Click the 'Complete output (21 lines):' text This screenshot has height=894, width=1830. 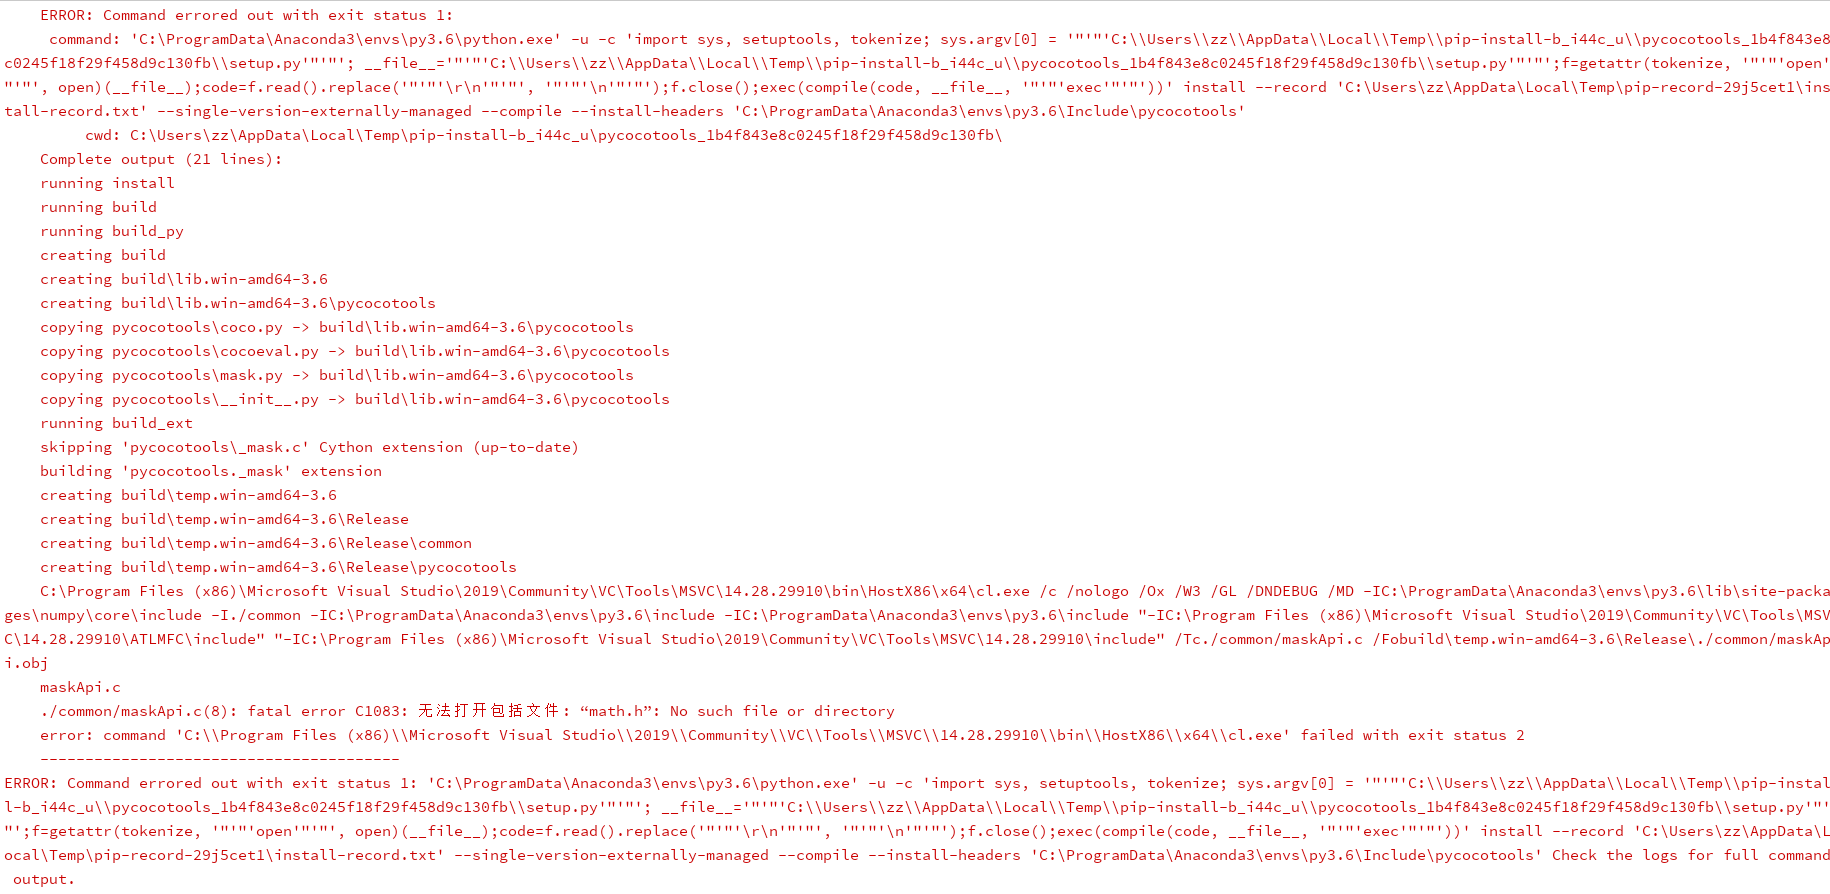pos(161,159)
